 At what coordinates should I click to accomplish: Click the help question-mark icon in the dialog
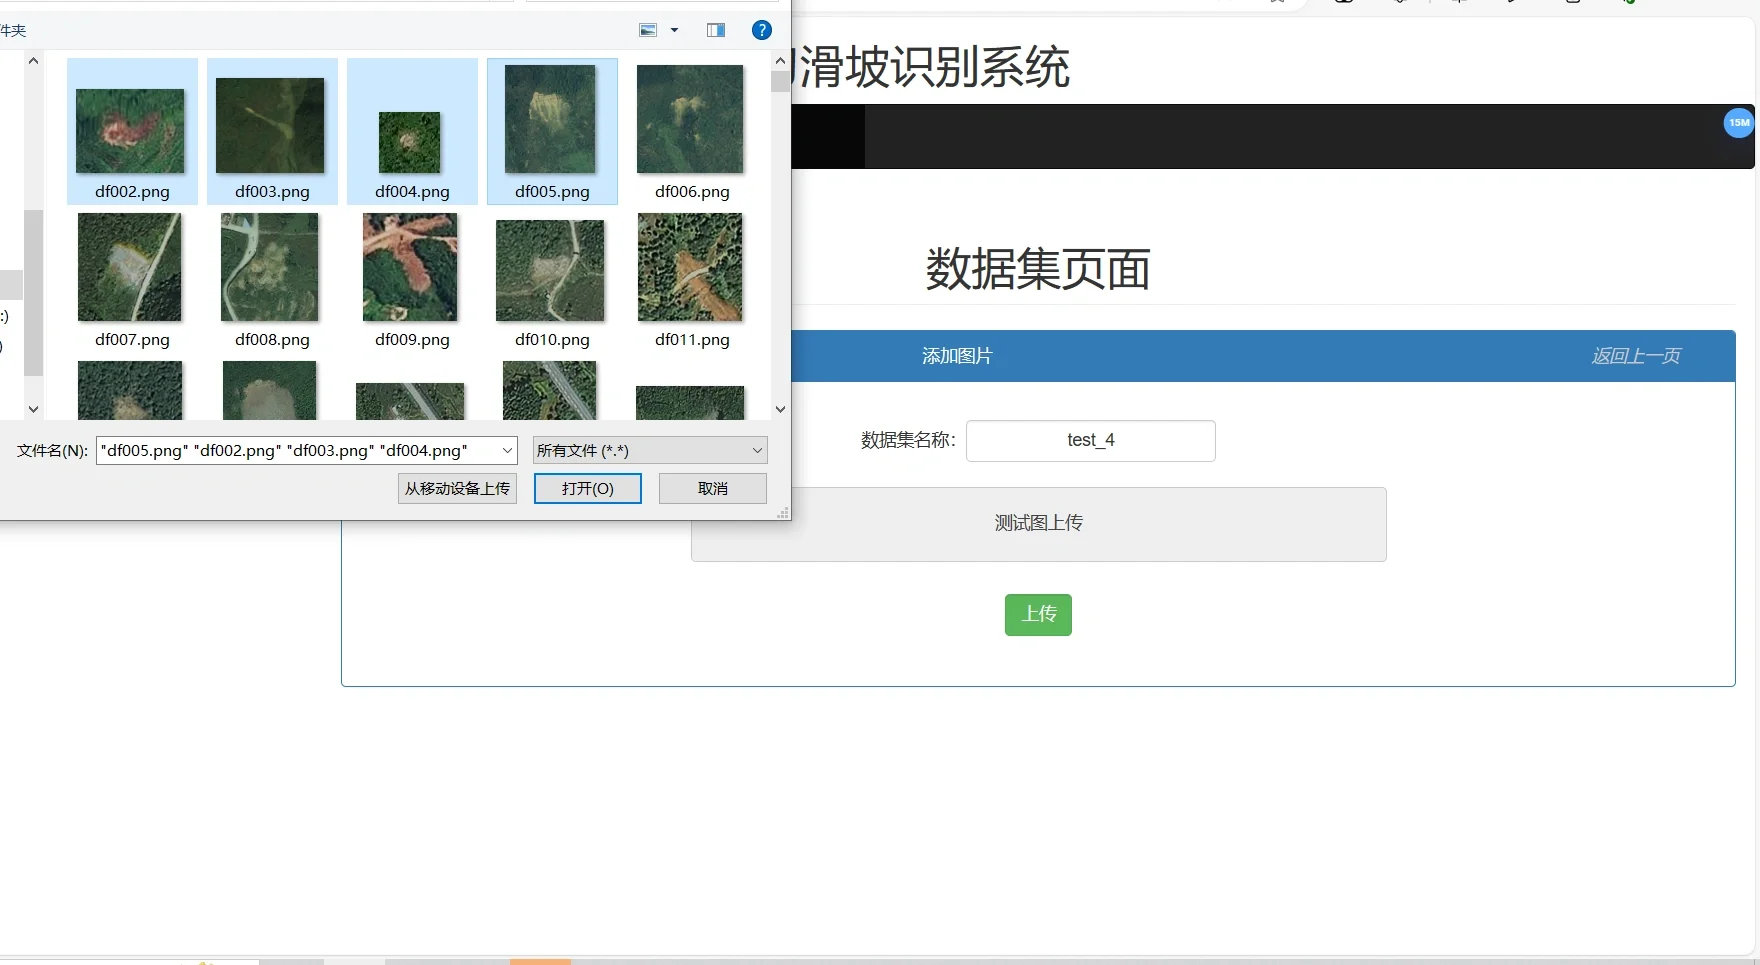(762, 30)
